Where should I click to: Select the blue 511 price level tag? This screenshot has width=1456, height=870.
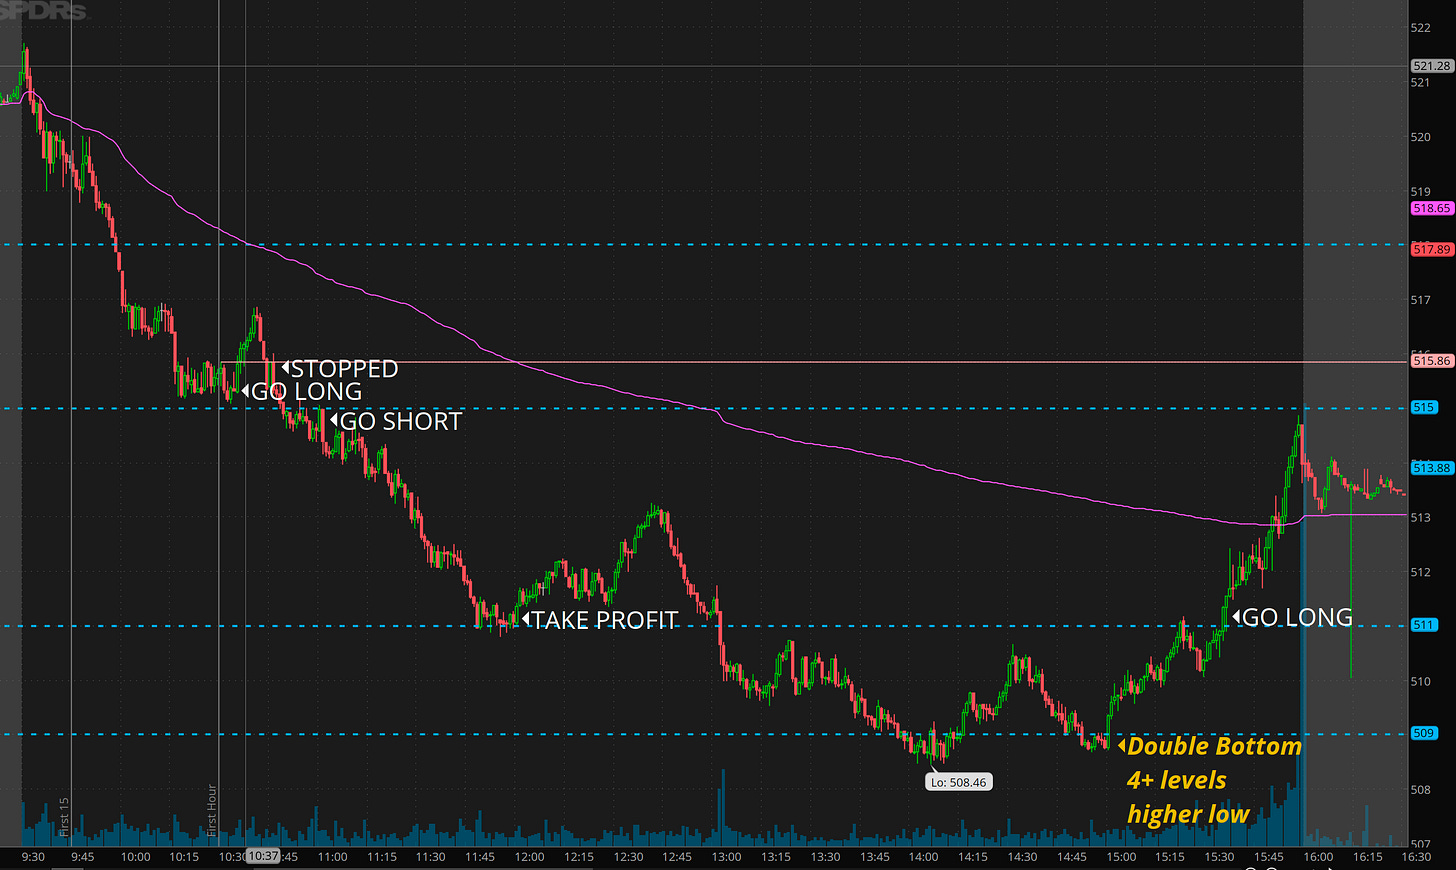coord(1424,625)
